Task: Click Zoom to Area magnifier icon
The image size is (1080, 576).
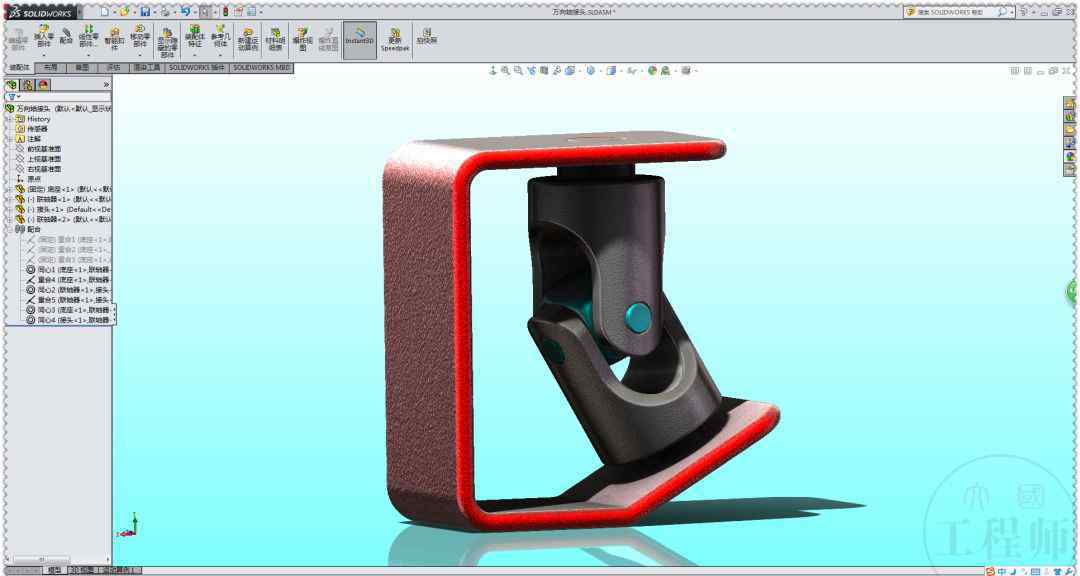Action: [x=518, y=70]
